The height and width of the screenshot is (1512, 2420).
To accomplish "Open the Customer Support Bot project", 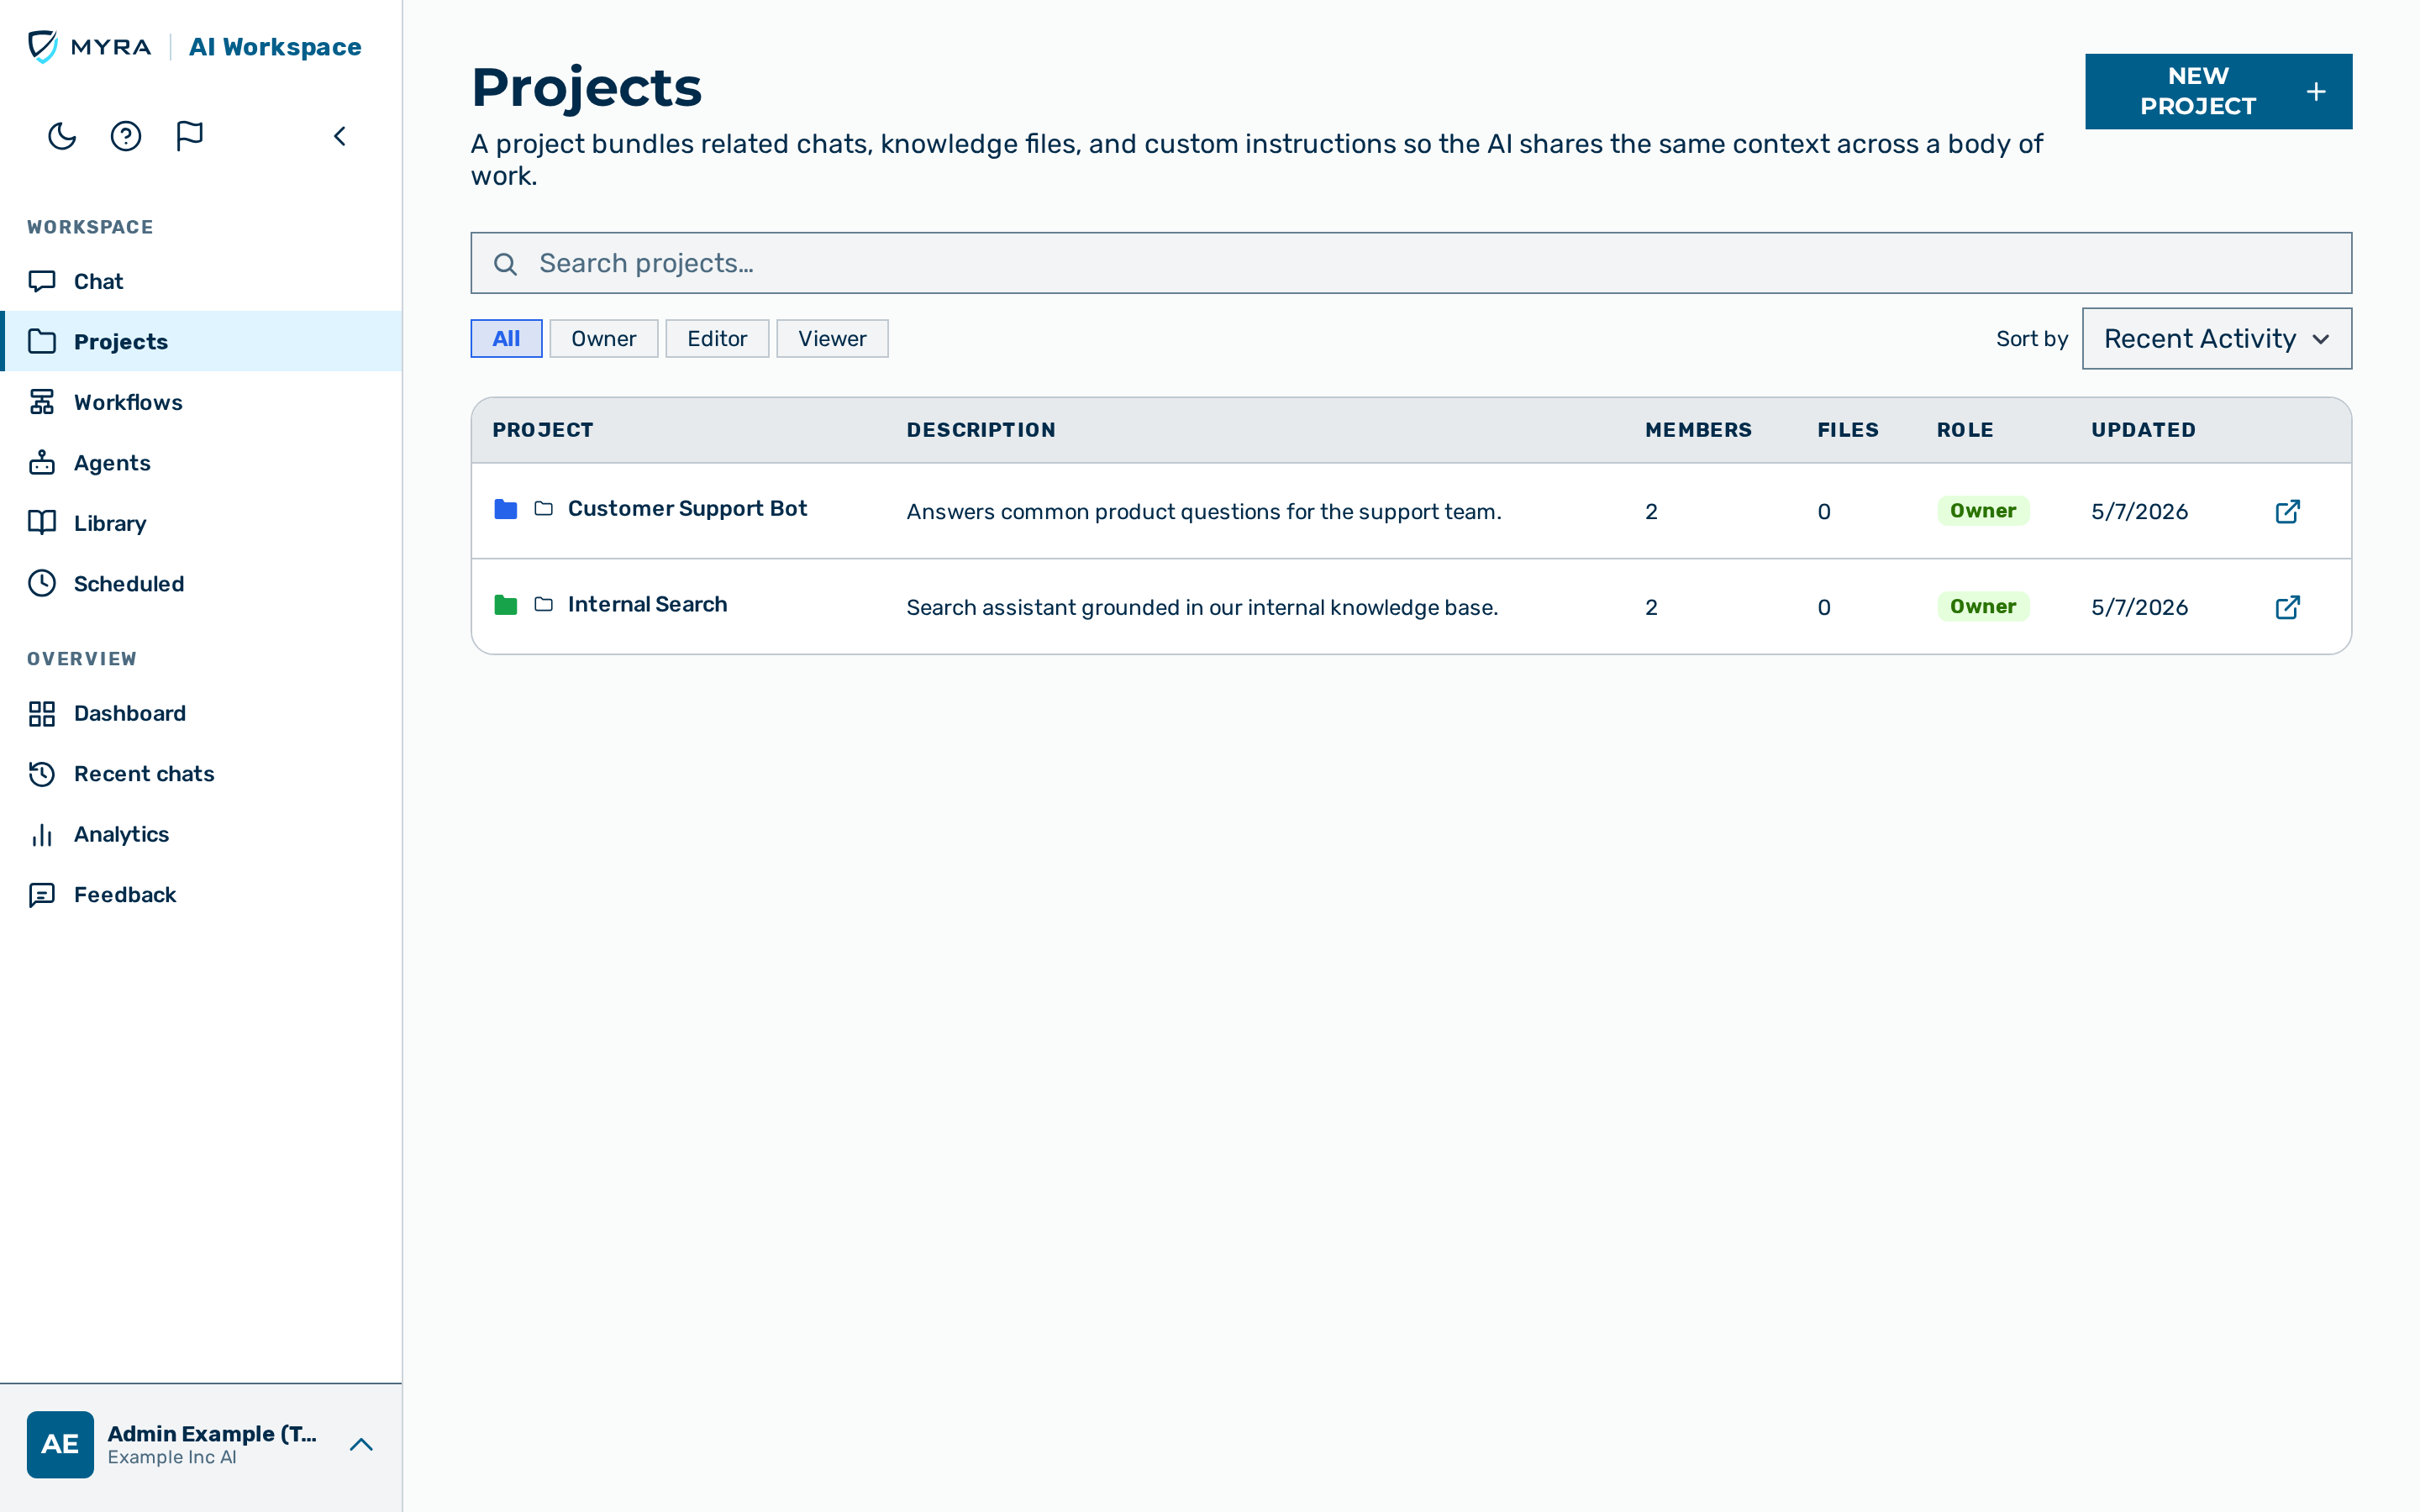I will click(687, 509).
